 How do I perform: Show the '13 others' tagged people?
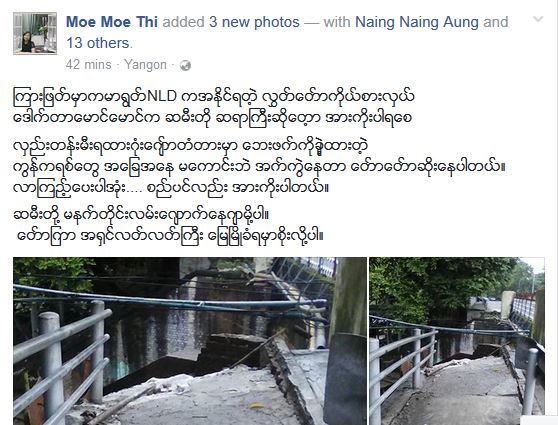[x=98, y=43]
